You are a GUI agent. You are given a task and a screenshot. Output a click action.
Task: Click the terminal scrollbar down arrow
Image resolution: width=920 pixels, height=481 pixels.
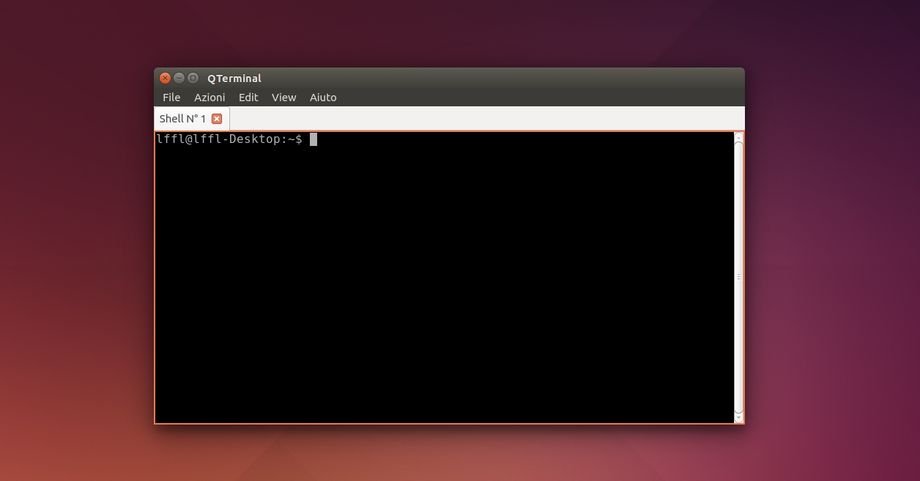point(739,416)
